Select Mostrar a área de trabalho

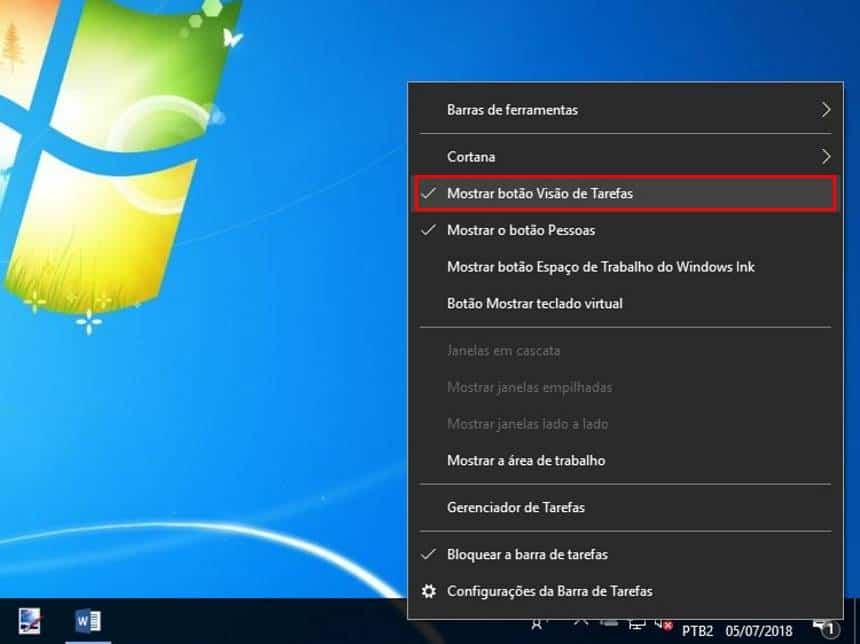click(x=625, y=460)
